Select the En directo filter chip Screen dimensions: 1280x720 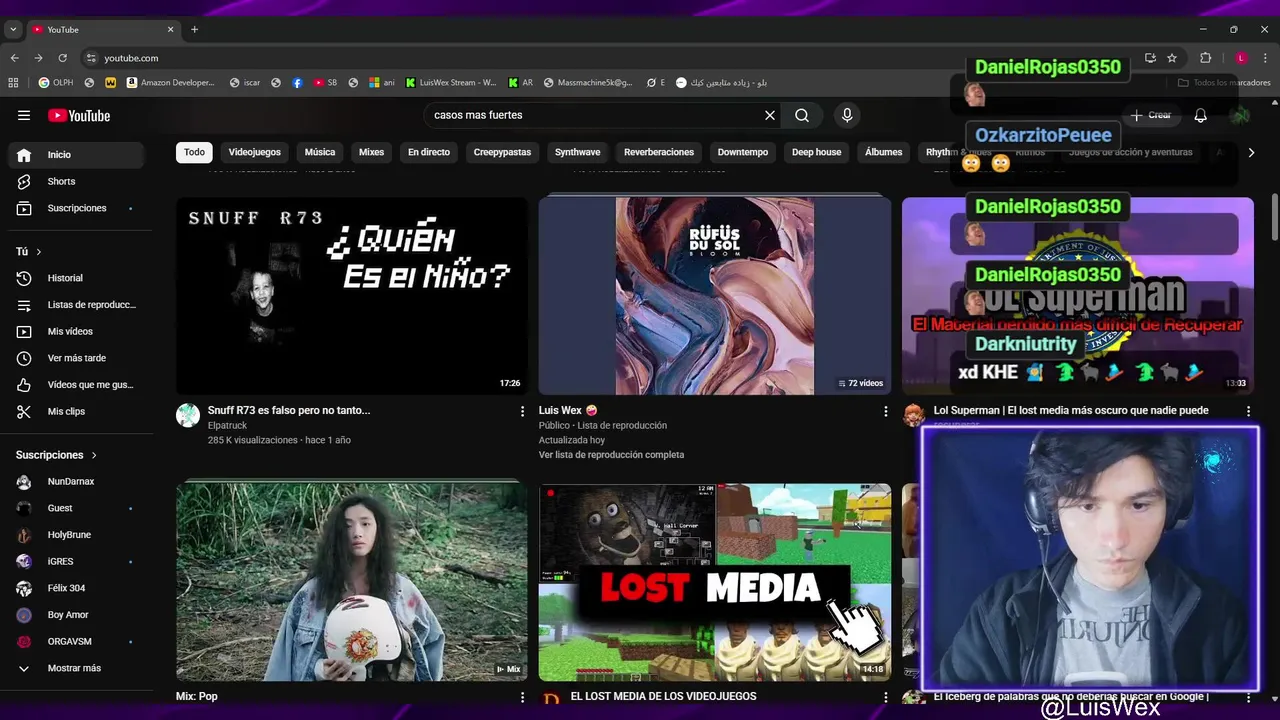coord(429,152)
